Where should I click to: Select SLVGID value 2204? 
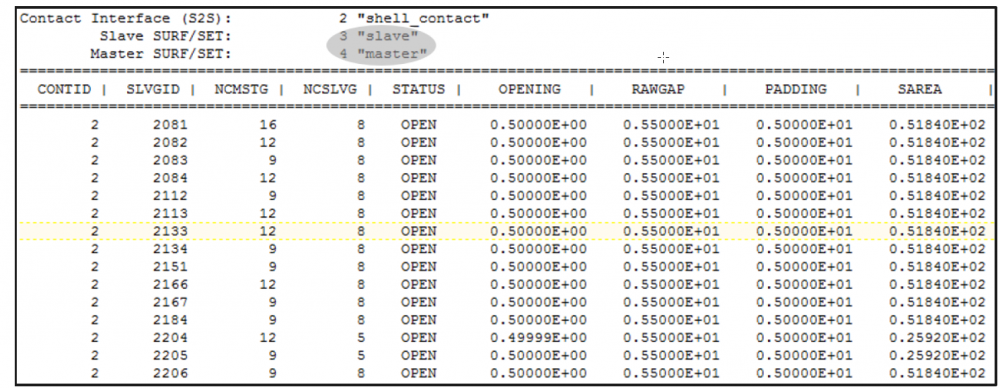pyautogui.click(x=170, y=337)
